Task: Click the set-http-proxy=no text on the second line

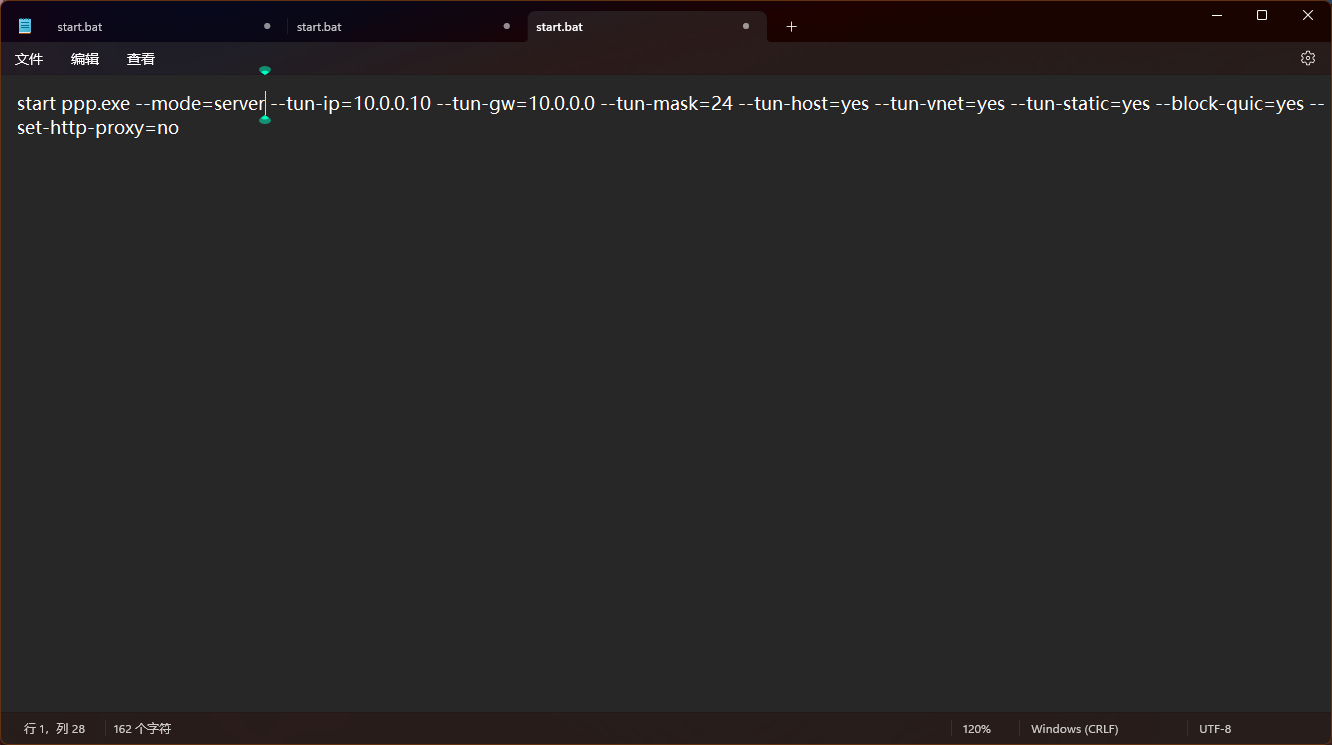Action: (x=98, y=128)
